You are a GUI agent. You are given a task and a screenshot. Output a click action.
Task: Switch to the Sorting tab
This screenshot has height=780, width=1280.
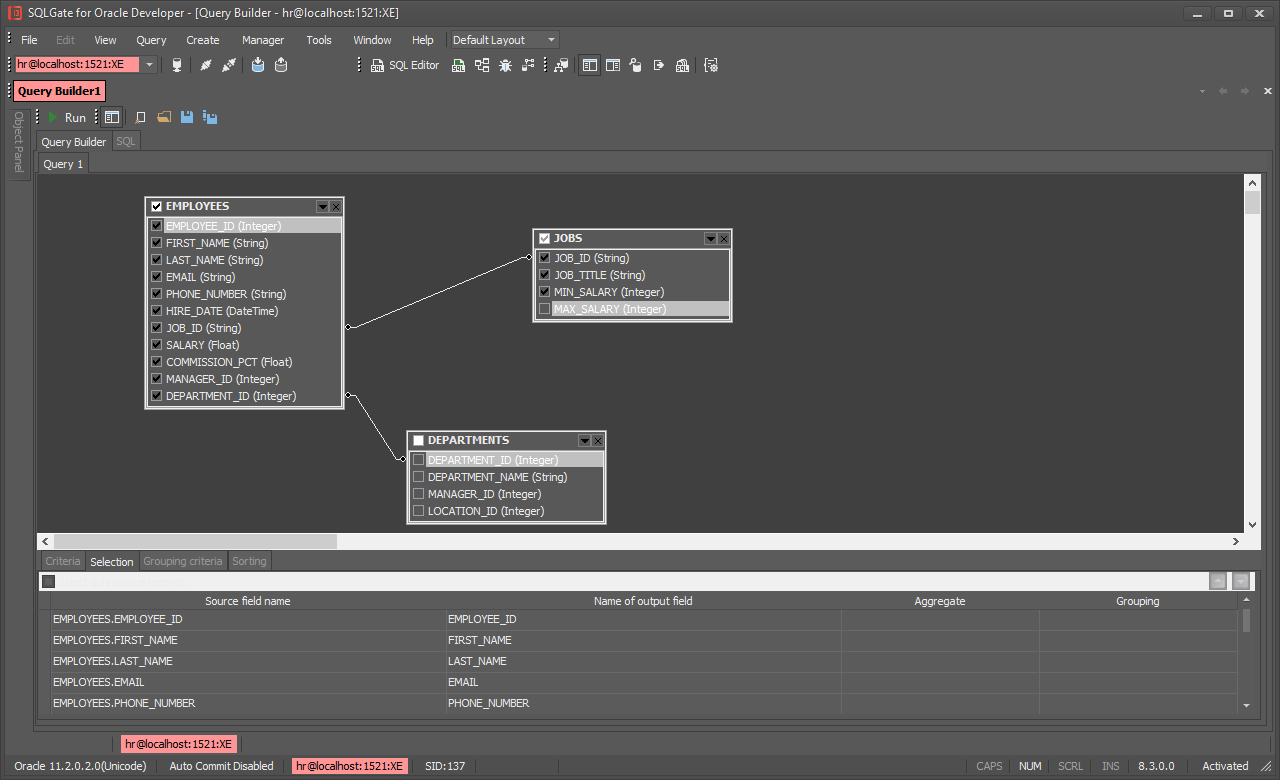[x=249, y=561]
